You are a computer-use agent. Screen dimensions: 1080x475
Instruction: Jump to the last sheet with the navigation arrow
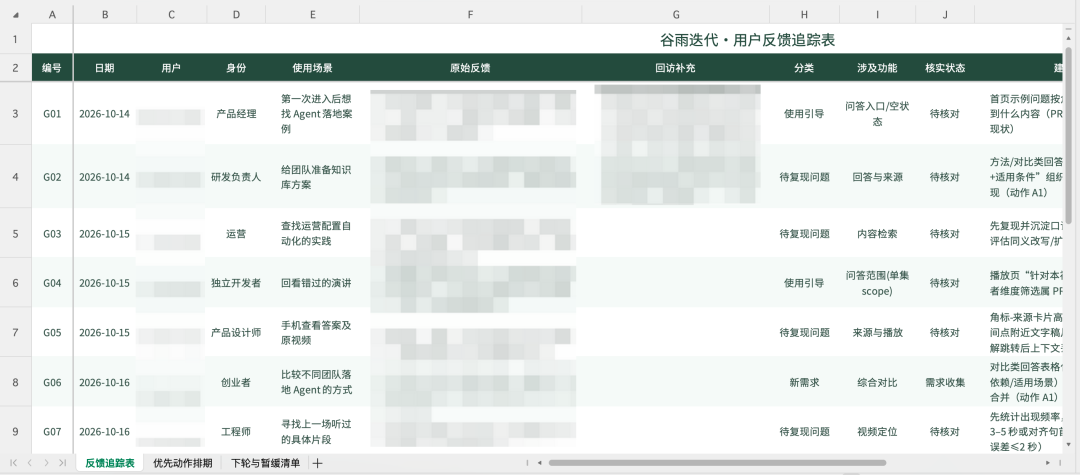(63, 463)
